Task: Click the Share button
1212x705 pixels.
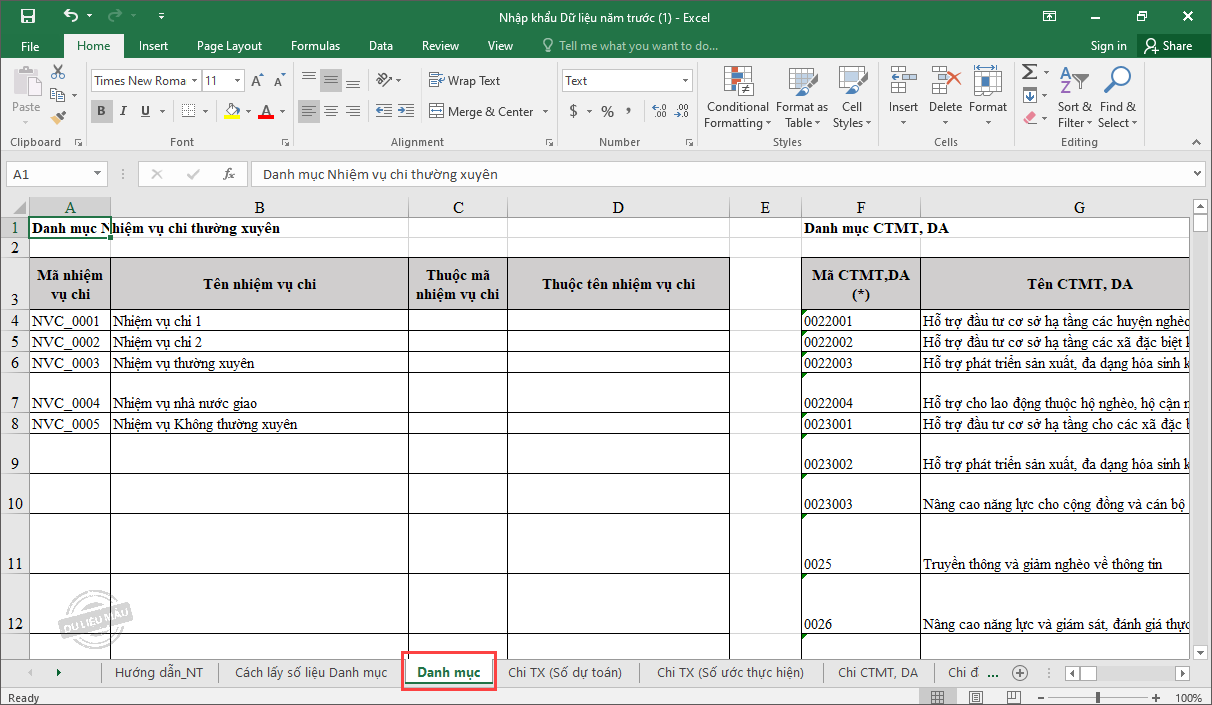Action: 1168,46
